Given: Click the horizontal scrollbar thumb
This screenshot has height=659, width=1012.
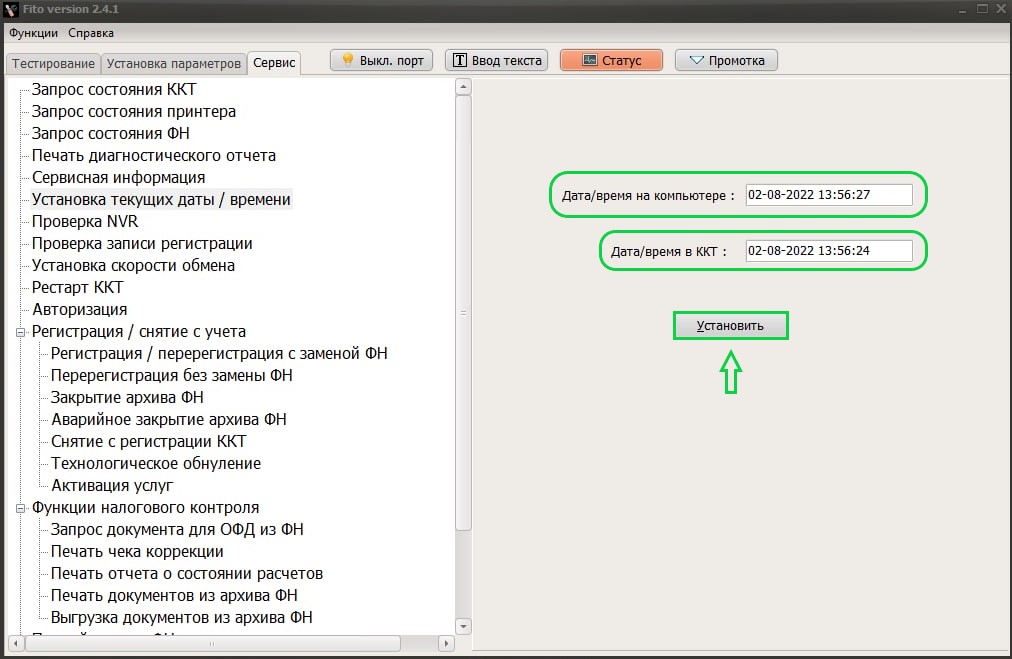Looking at the screenshot, I should [212, 644].
